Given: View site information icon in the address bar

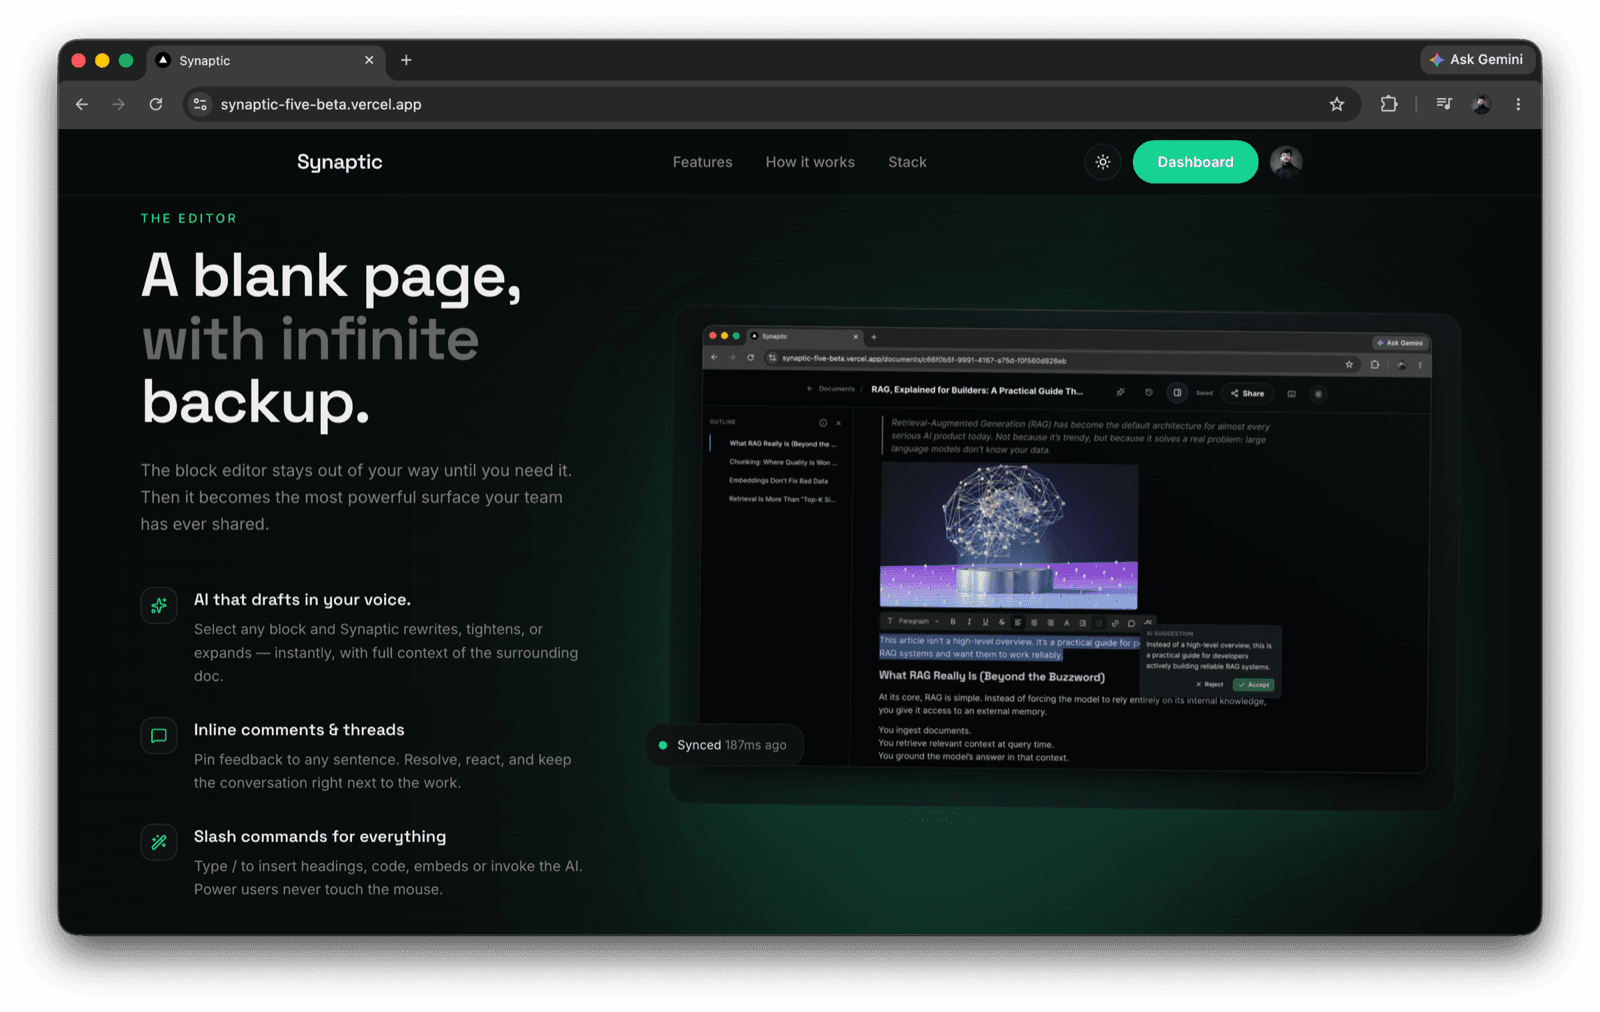Looking at the screenshot, I should click(200, 104).
